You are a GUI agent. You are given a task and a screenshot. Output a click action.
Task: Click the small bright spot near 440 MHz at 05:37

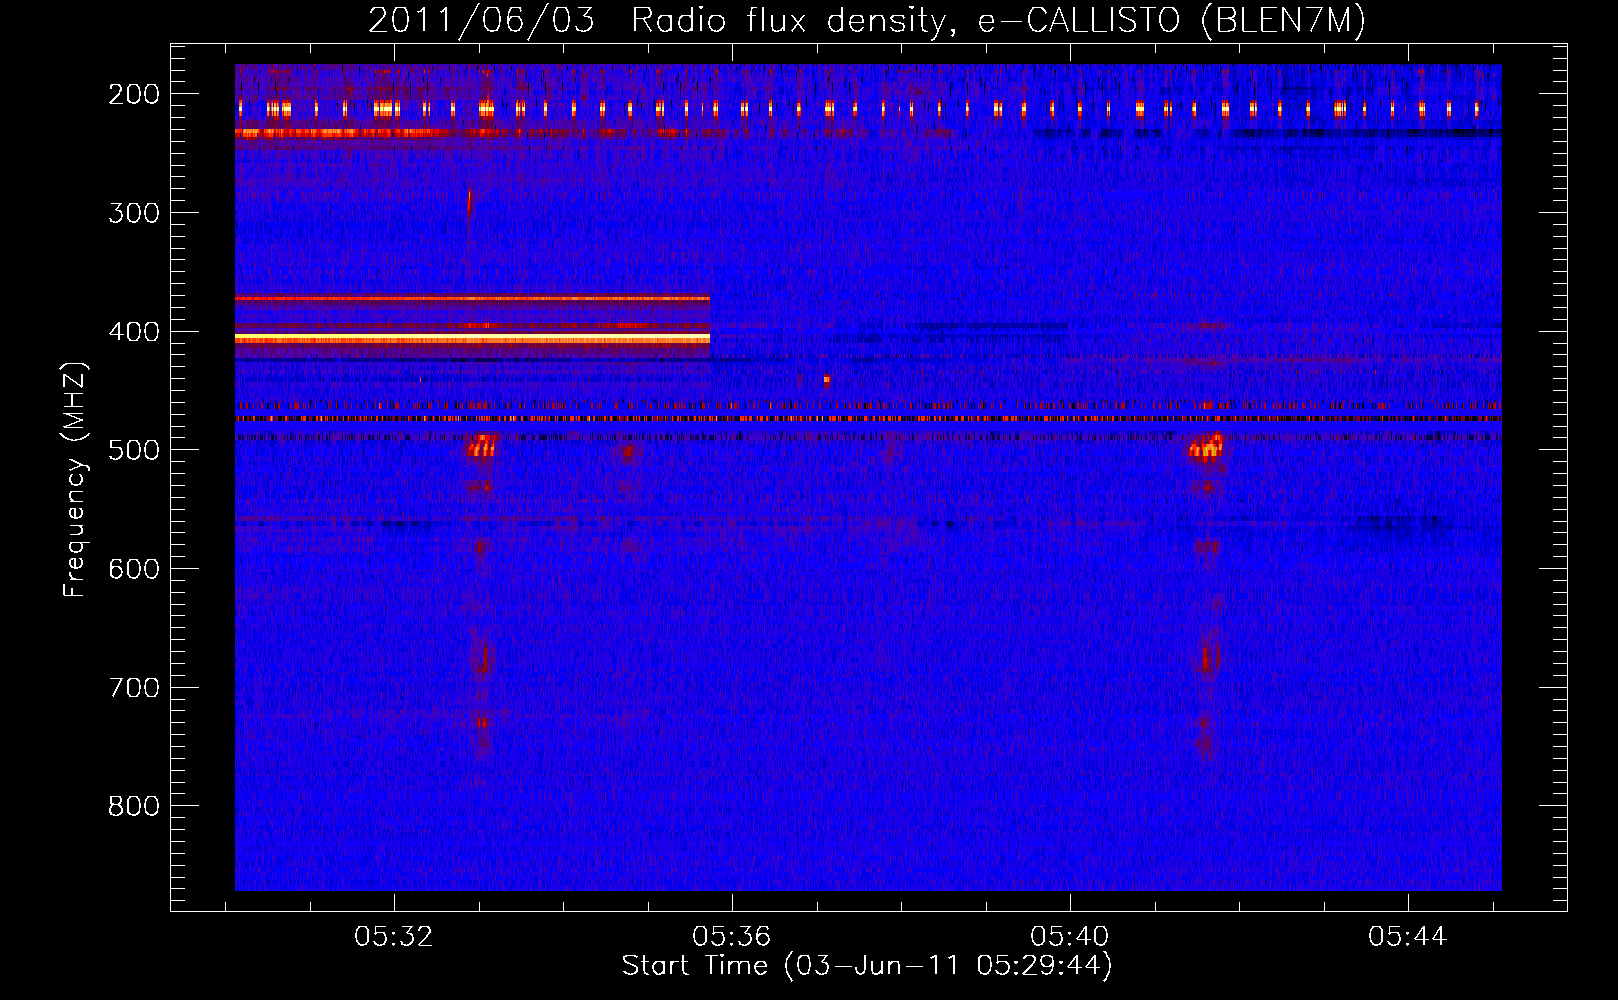(826, 380)
